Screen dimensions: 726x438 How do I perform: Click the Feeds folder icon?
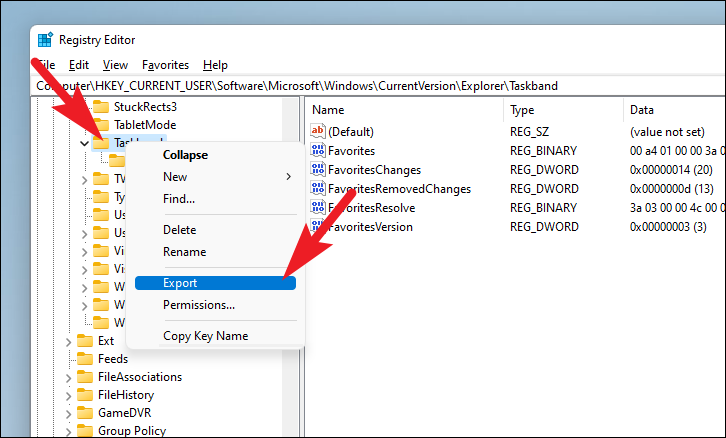point(85,359)
